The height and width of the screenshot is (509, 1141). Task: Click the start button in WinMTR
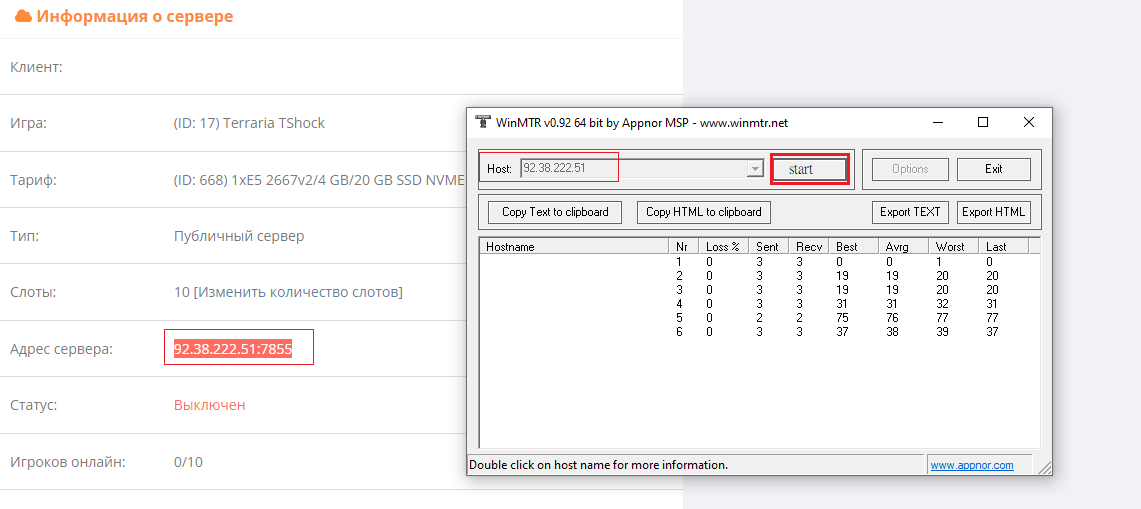809,169
